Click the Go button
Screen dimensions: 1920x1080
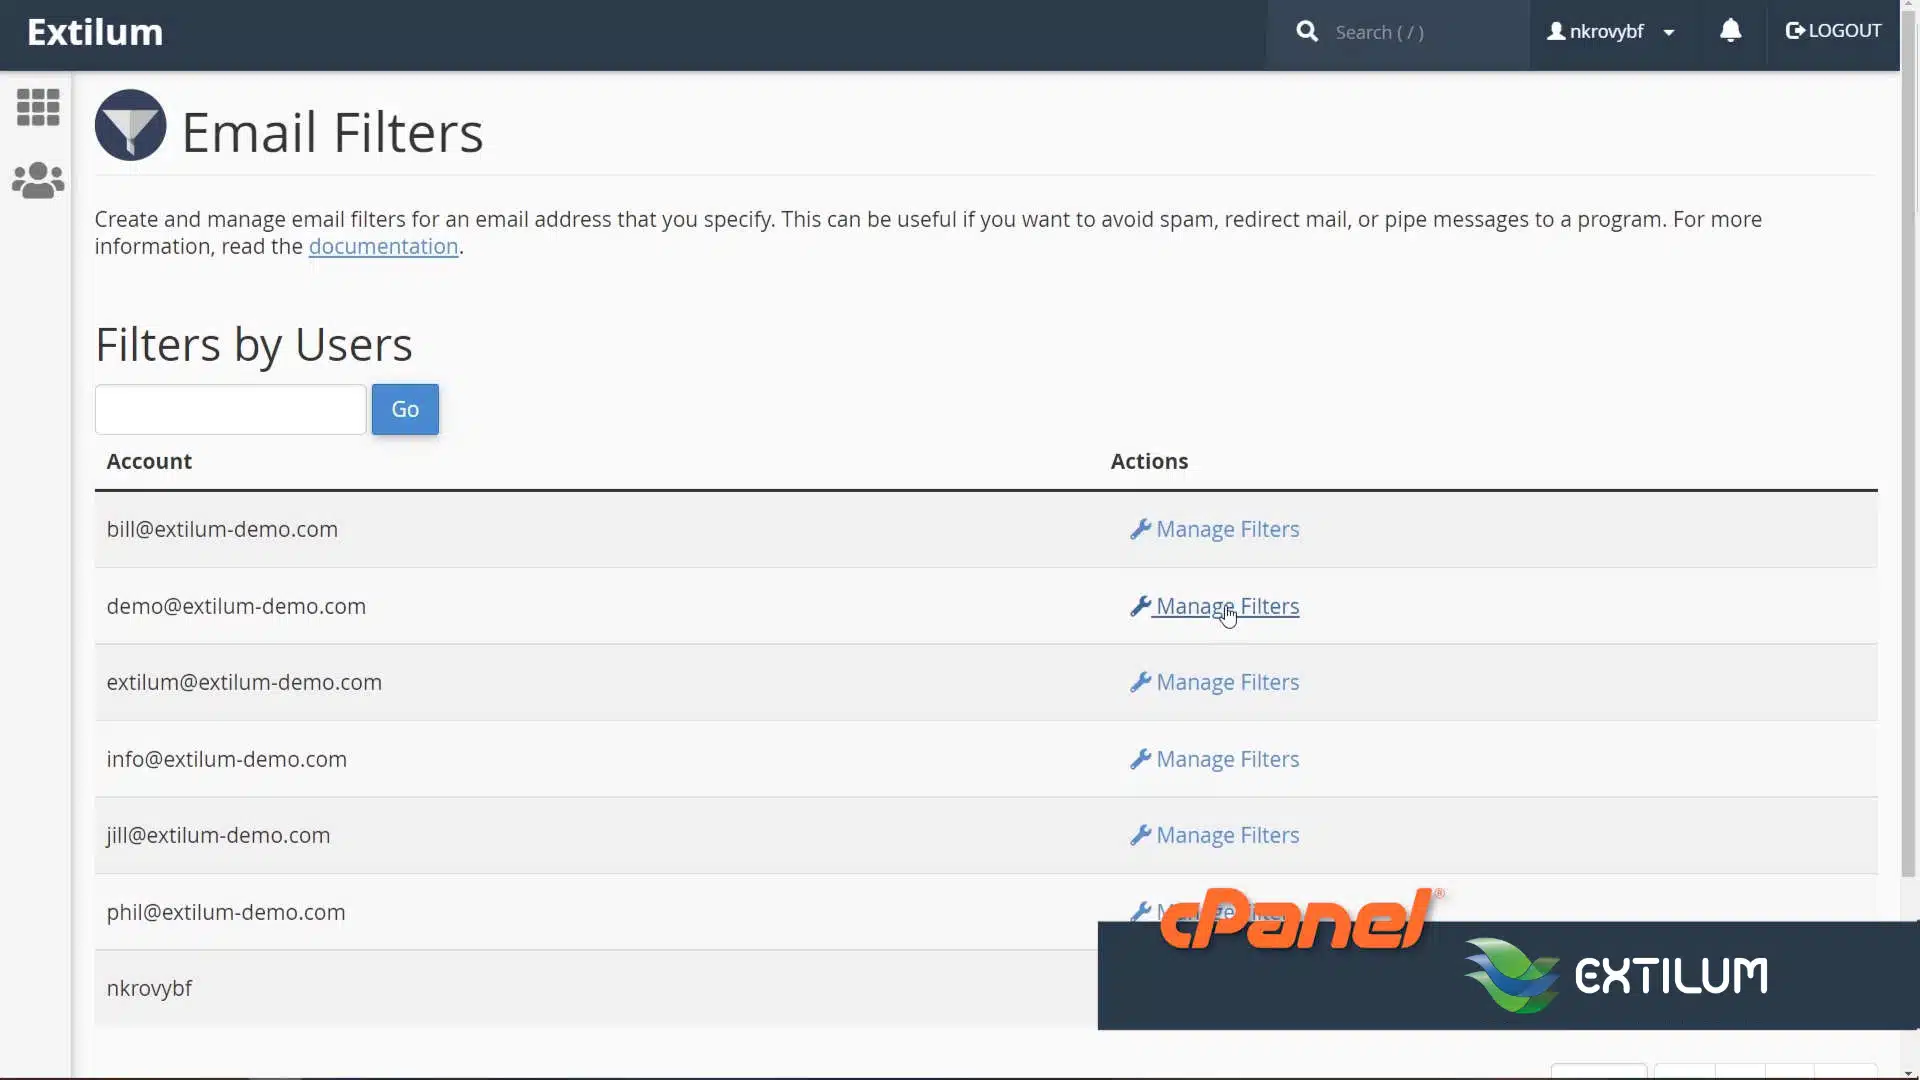pos(405,409)
